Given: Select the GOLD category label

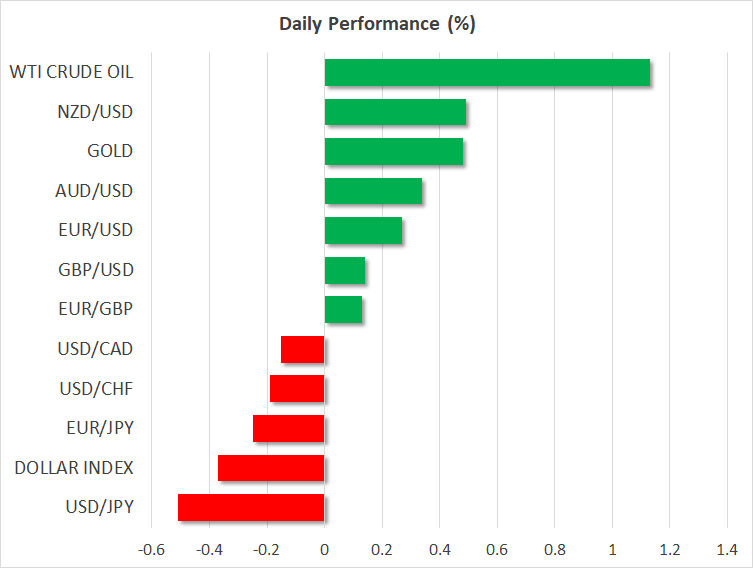Looking at the screenshot, I should [x=110, y=151].
